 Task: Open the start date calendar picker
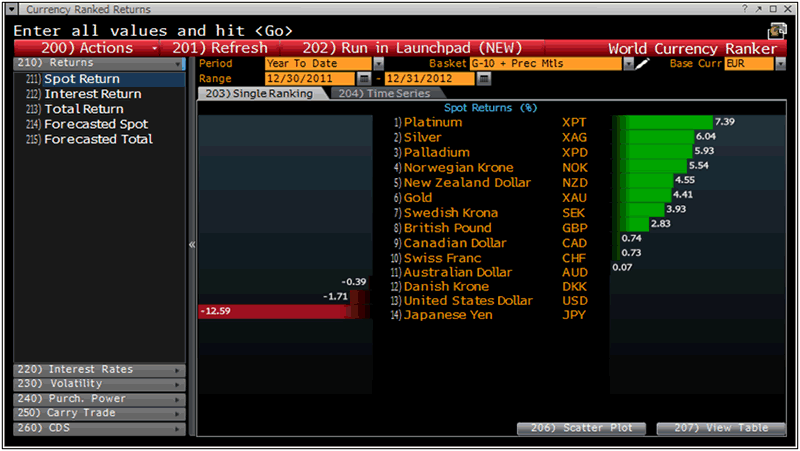(x=364, y=78)
